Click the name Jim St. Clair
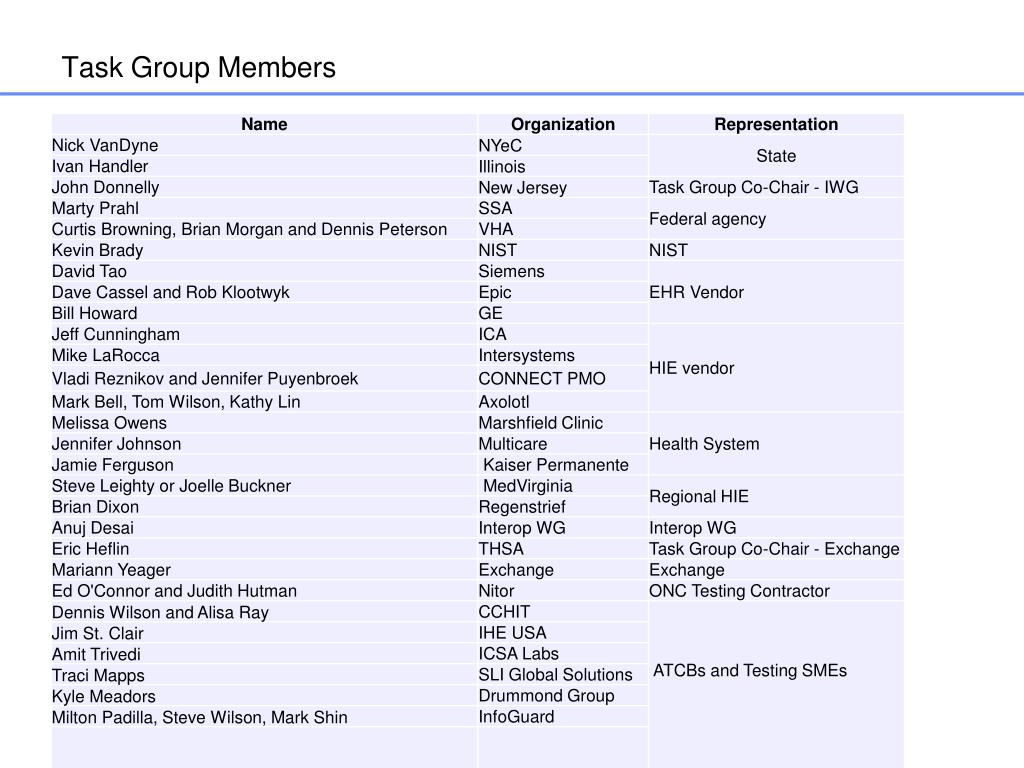Image resolution: width=1024 pixels, height=768 pixels. click(x=97, y=633)
